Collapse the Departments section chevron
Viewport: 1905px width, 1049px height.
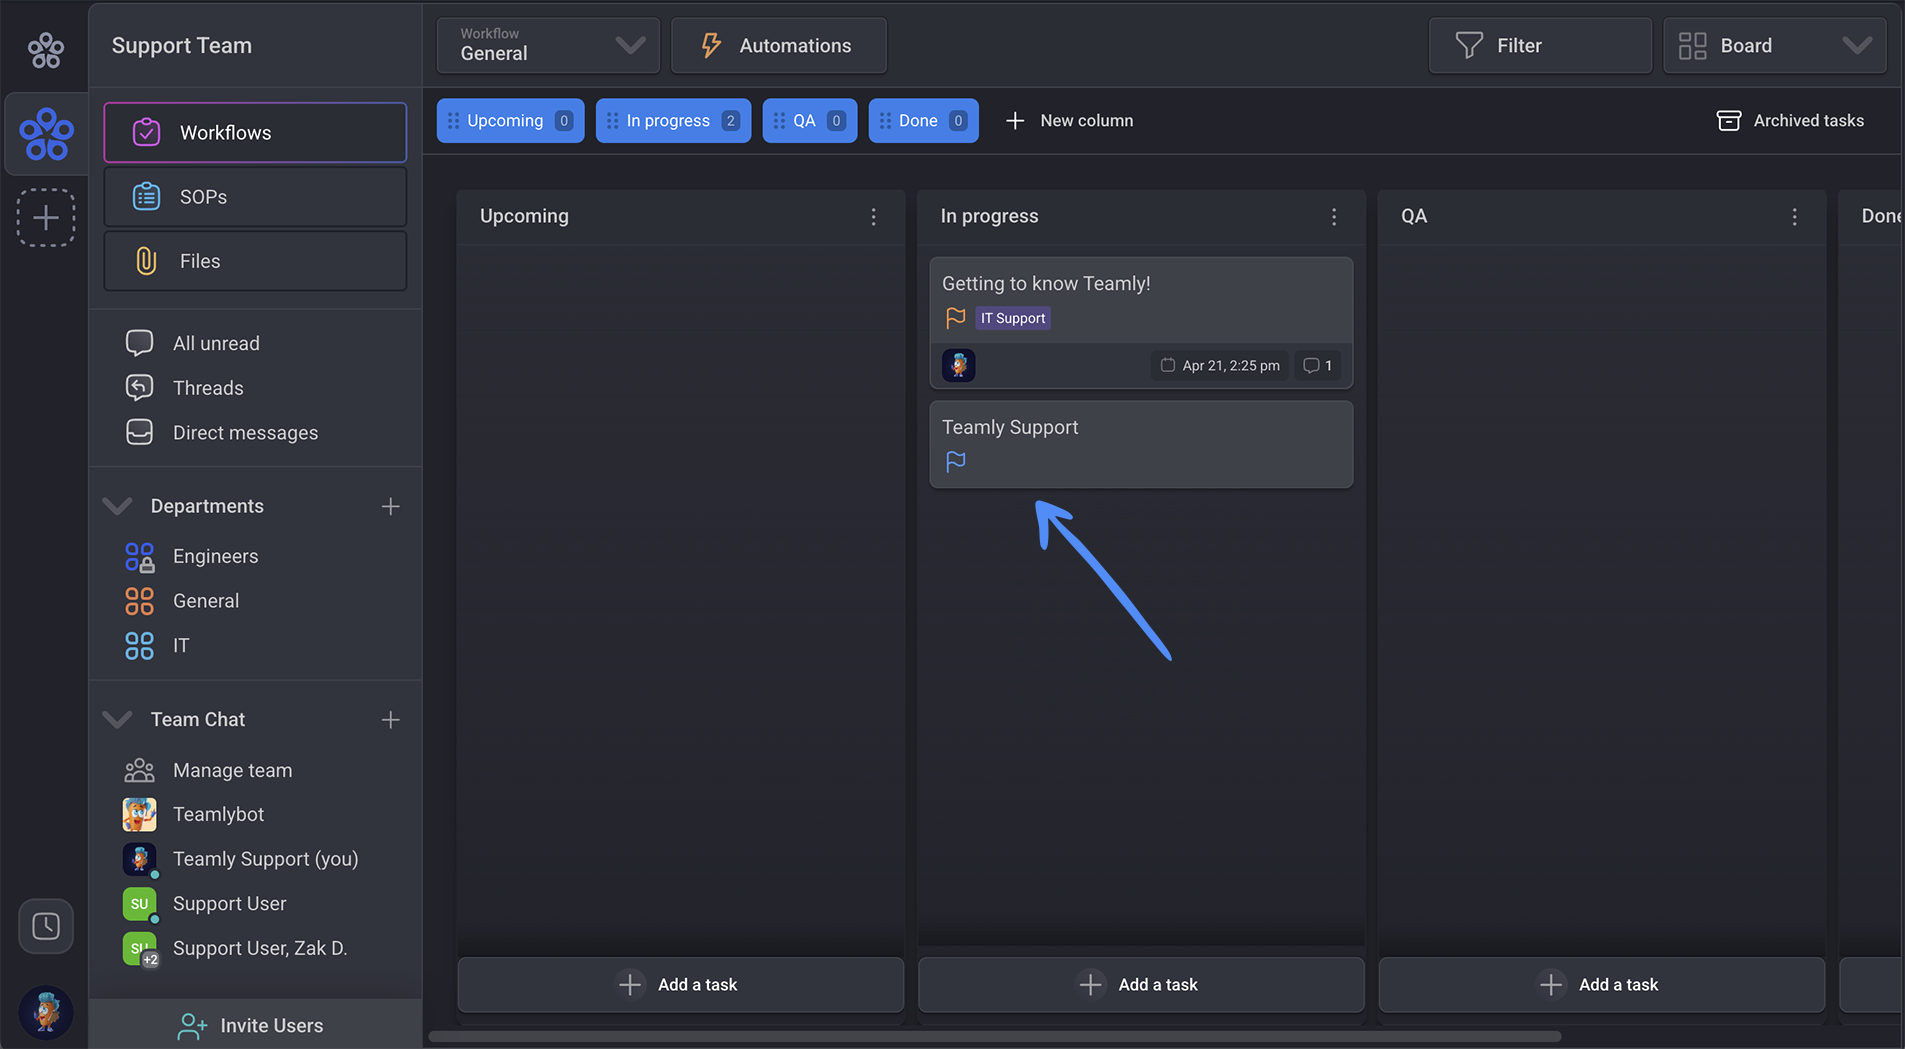(118, 506)
